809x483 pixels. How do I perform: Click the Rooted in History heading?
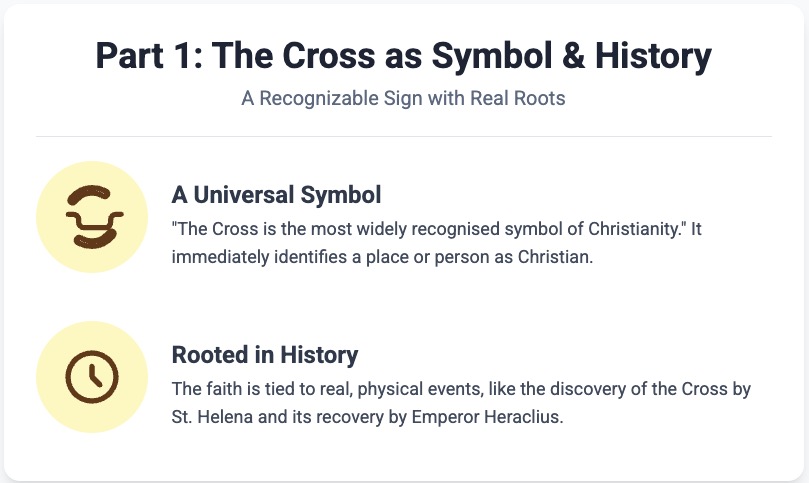265,354
